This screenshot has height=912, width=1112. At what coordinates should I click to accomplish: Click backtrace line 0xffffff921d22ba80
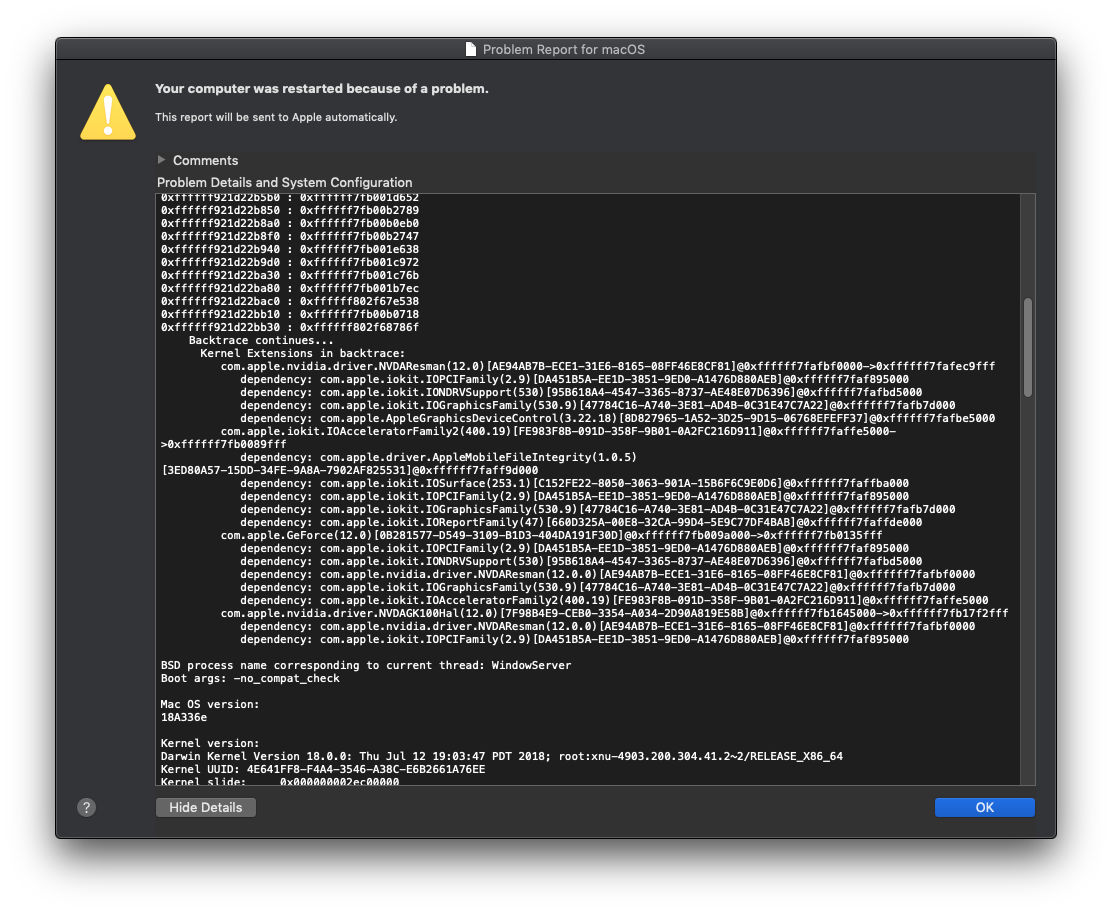290,288
